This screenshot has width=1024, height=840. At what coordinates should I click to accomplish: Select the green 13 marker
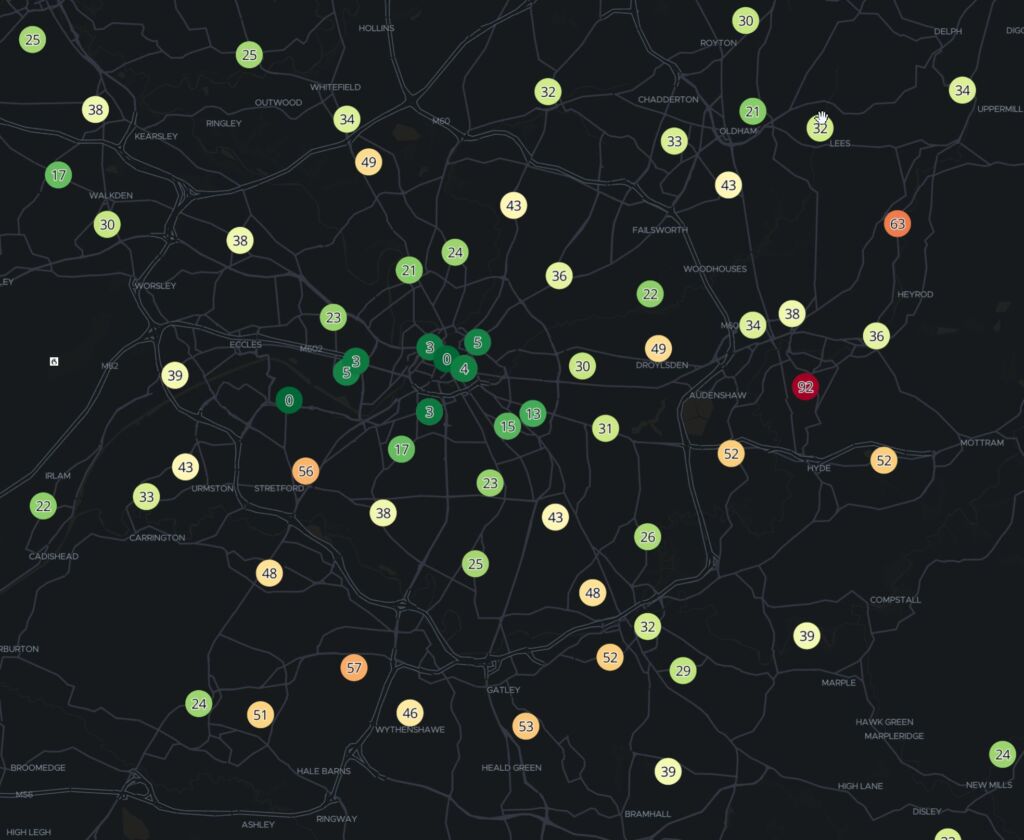533,414
